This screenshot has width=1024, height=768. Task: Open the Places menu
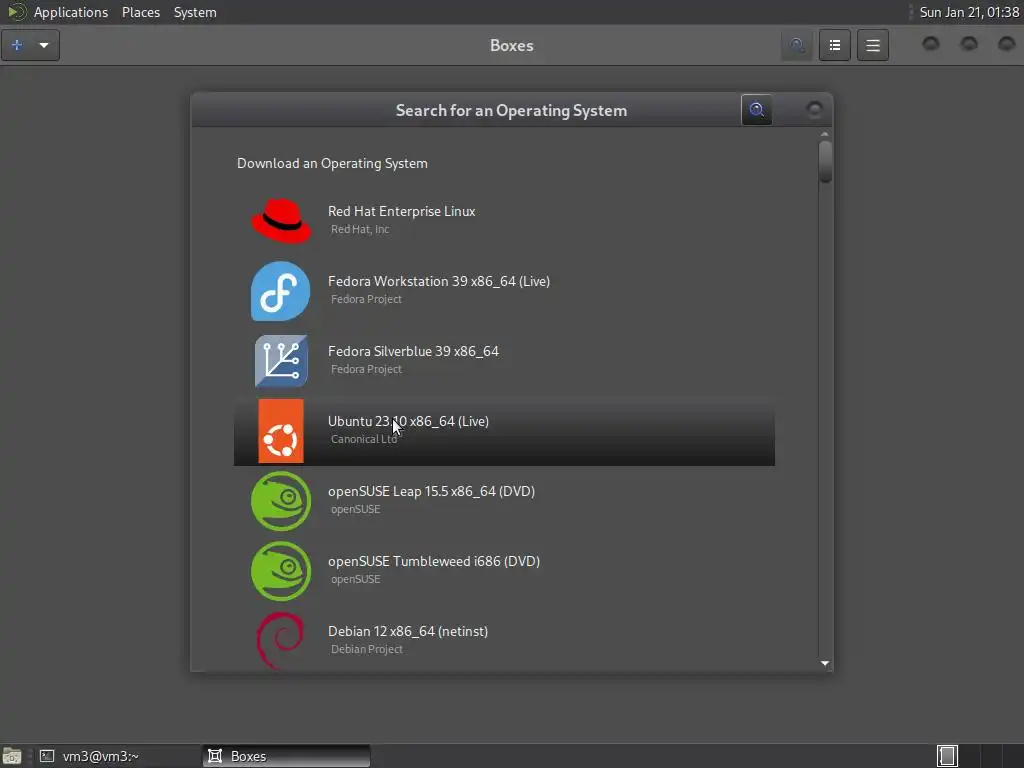click(x=141, y=12)
